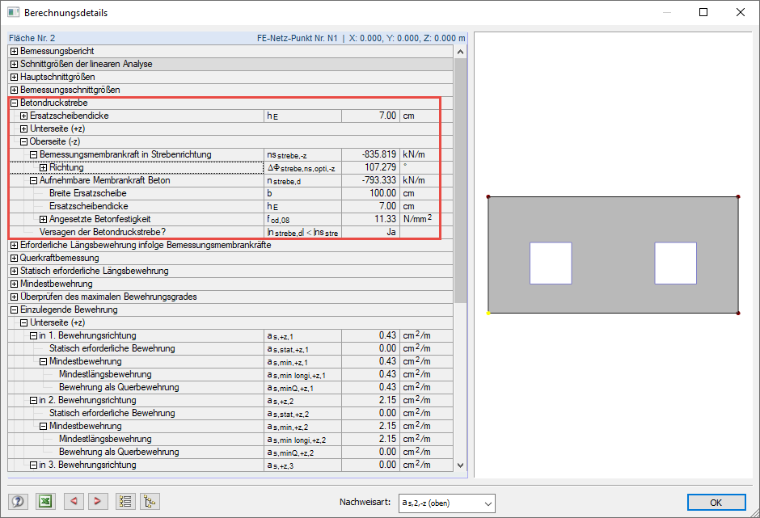
Task: Collapse the Betondruckstrebe section
Action: point(14,103)
